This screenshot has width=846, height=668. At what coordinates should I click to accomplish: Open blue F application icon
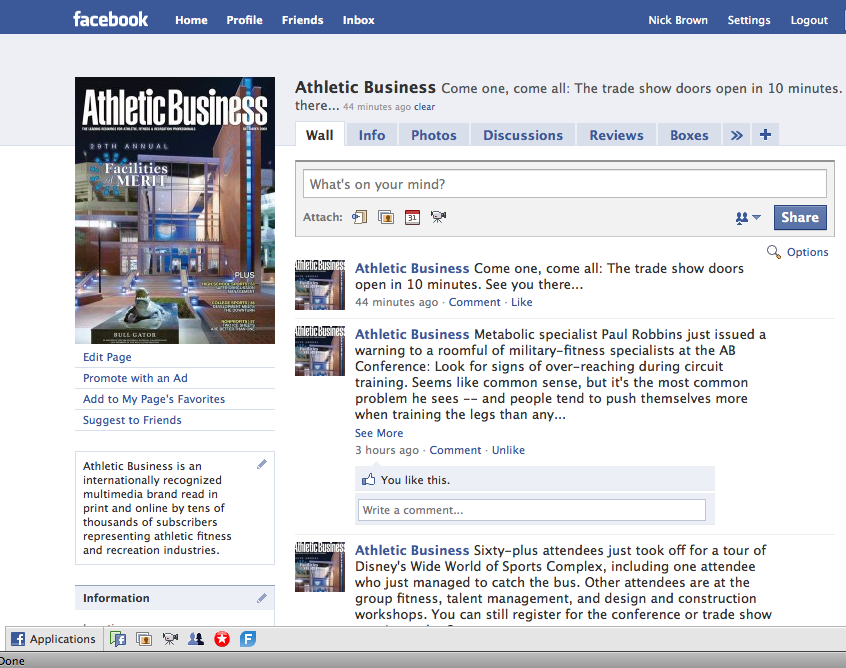[x=248, y=639]
